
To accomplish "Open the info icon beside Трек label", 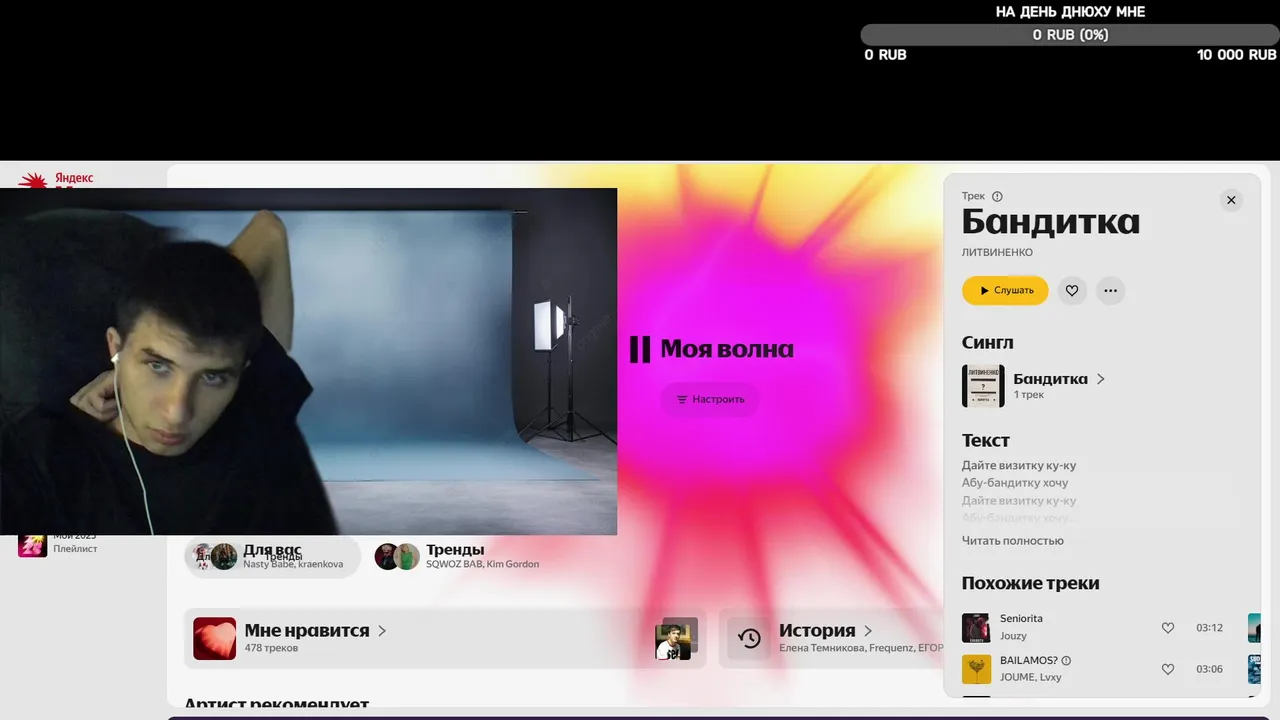I will click(x=997, y=197).
